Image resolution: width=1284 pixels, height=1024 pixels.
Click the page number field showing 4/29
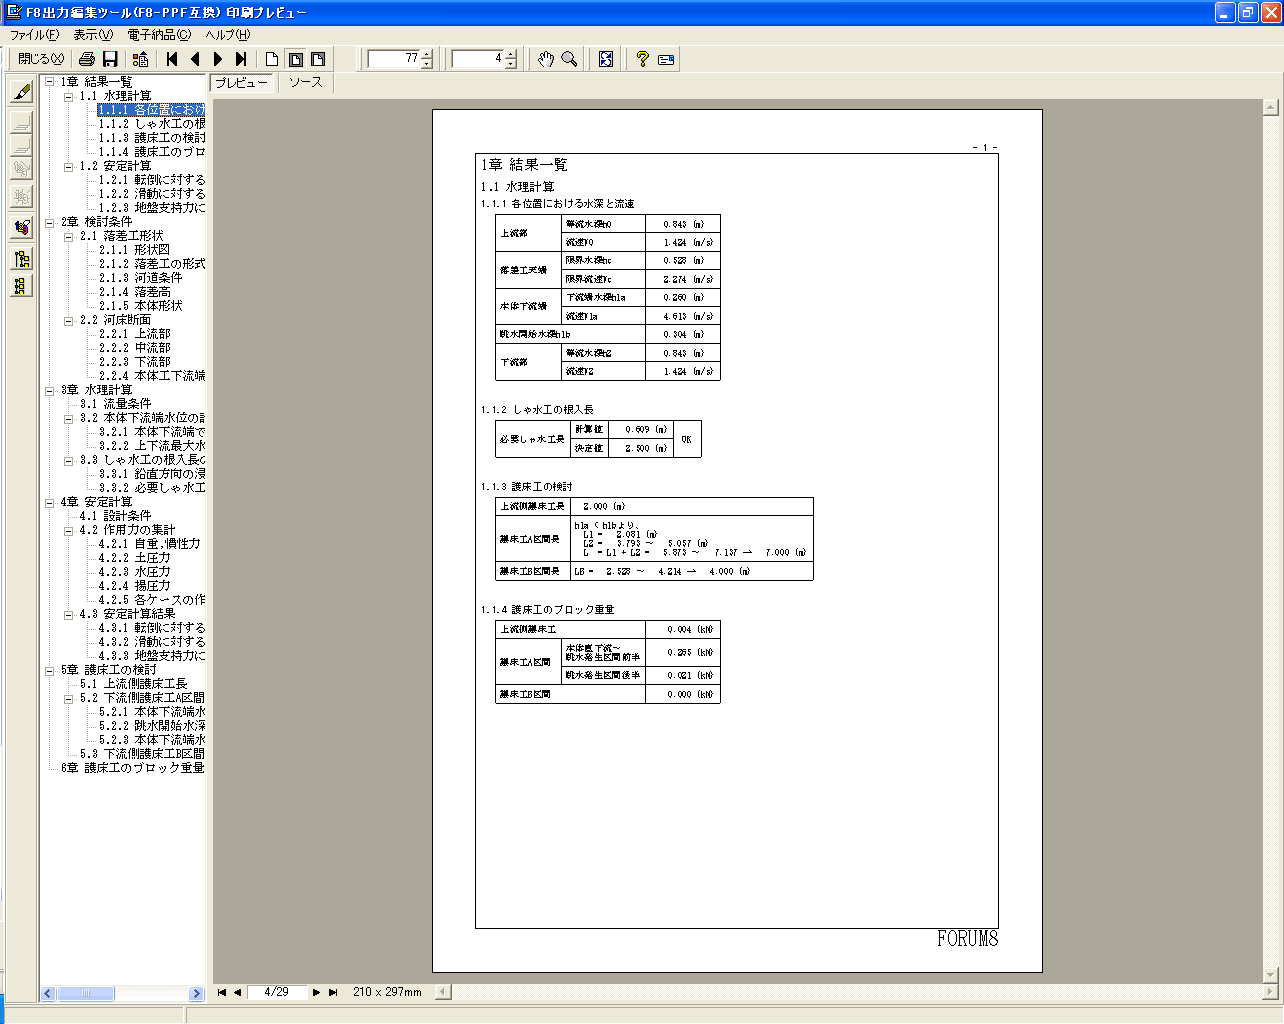(x=276, y=992)
